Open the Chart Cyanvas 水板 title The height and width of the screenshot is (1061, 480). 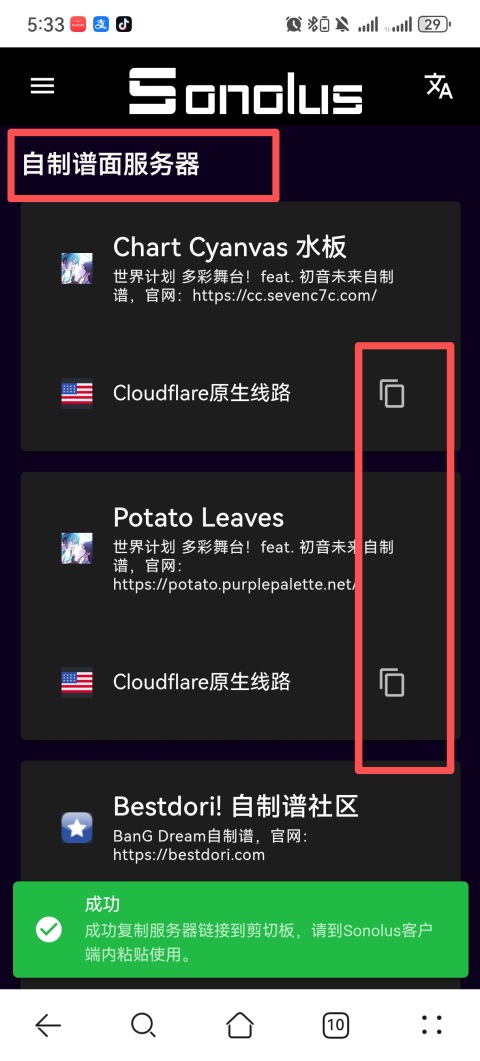[x=230, y=248]
